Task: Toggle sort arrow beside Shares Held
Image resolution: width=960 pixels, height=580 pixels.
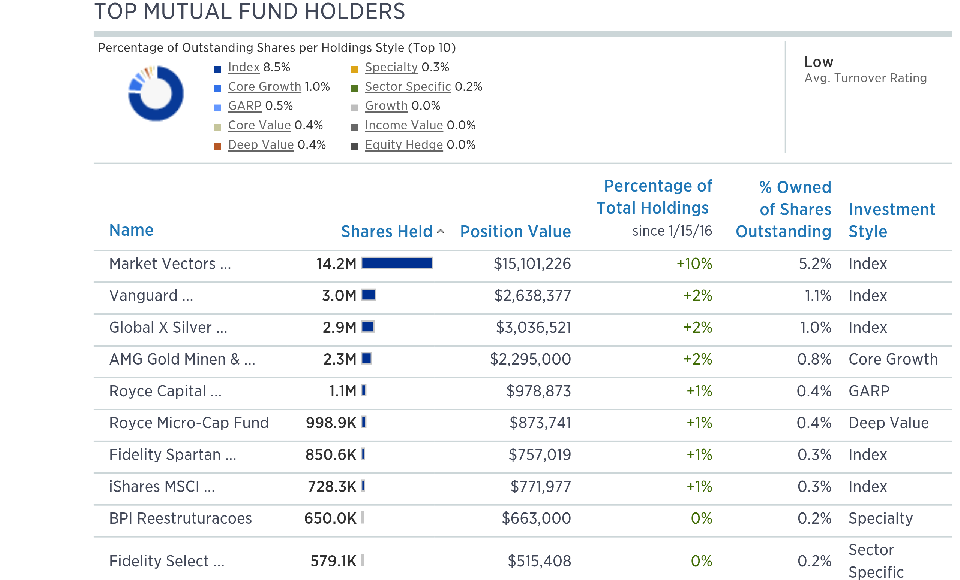Action: pos(441,232)
